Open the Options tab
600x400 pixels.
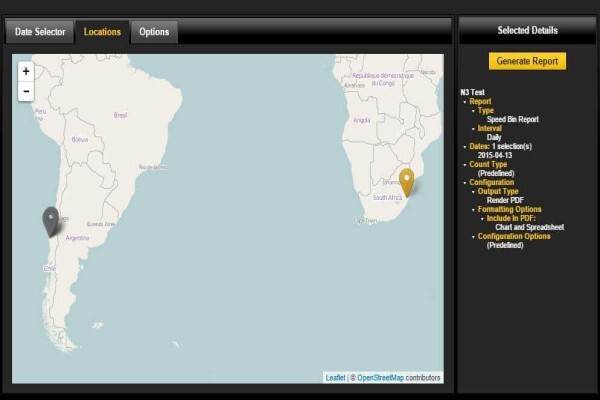coord(154,32)
